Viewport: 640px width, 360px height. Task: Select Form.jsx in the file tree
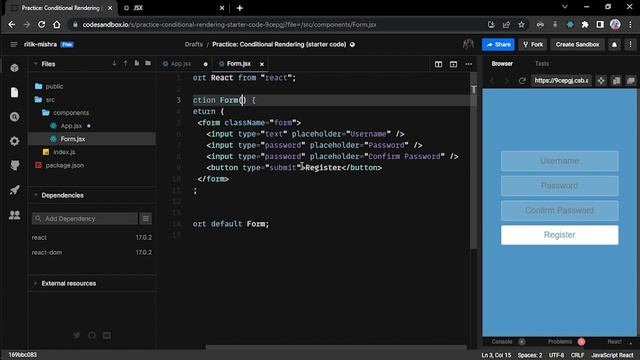[x=92, y=139]
